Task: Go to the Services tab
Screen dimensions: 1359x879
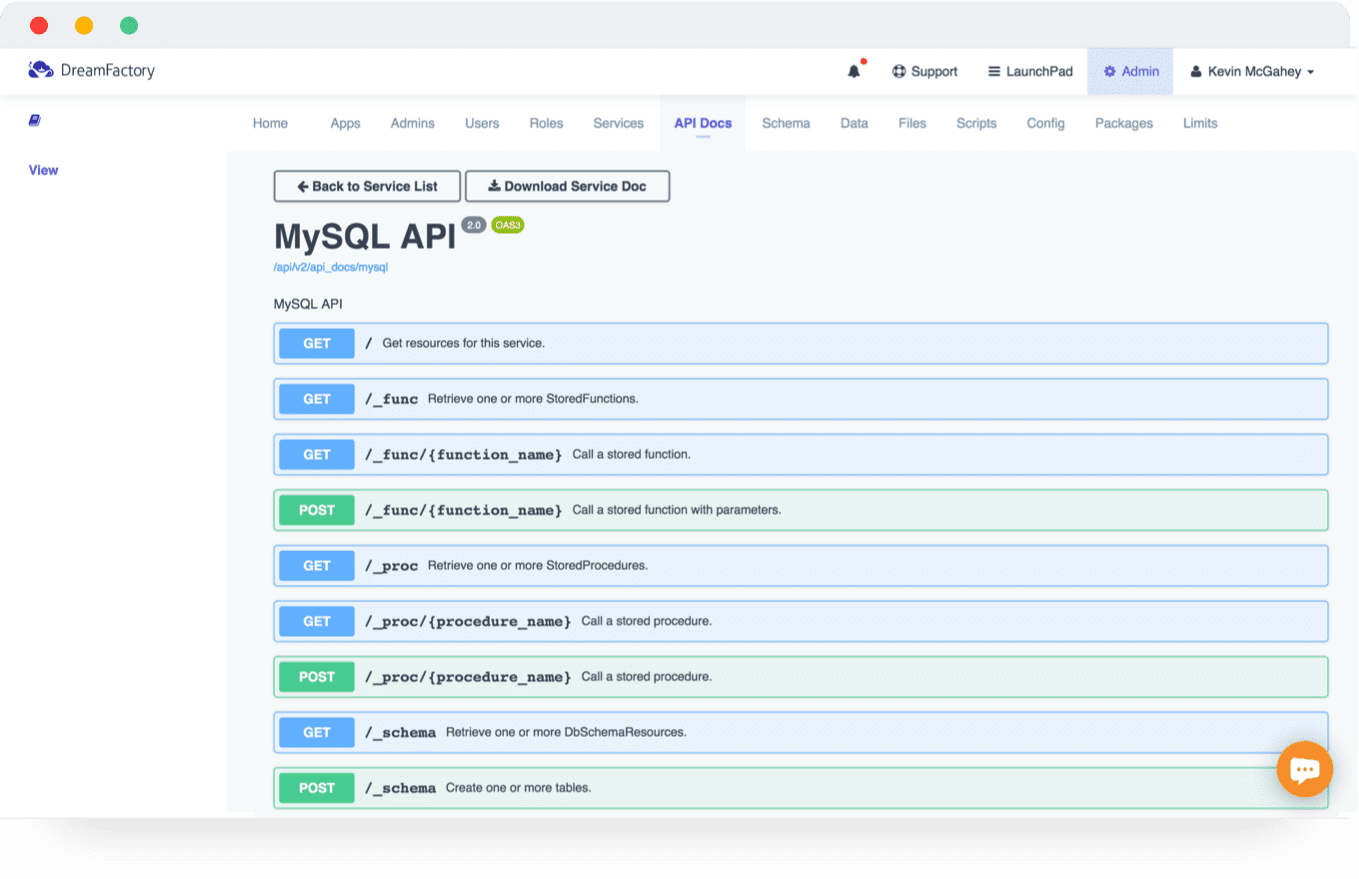Action: point(618,123)
